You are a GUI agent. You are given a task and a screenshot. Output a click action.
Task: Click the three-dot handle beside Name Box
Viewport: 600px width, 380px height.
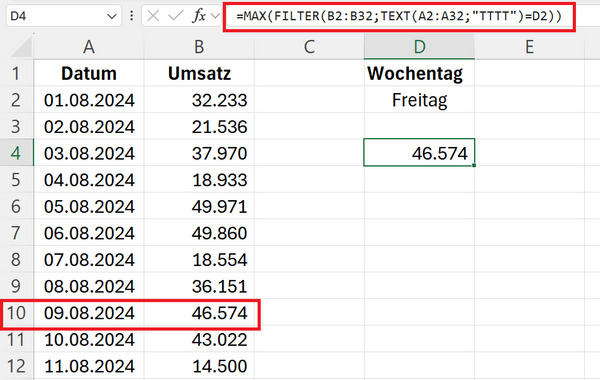pos(132,16)
